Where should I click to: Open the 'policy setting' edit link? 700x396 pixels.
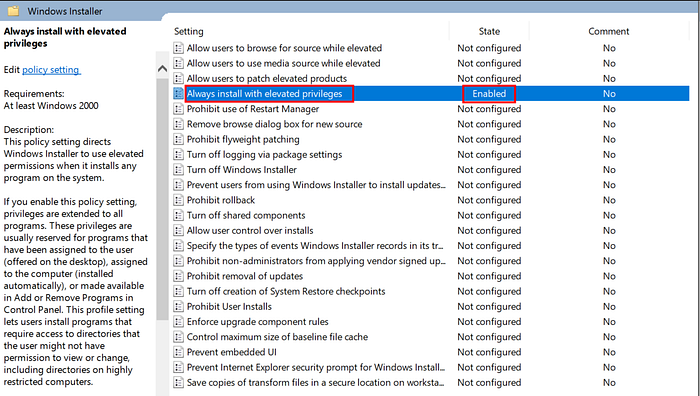(x=51, y=70)
